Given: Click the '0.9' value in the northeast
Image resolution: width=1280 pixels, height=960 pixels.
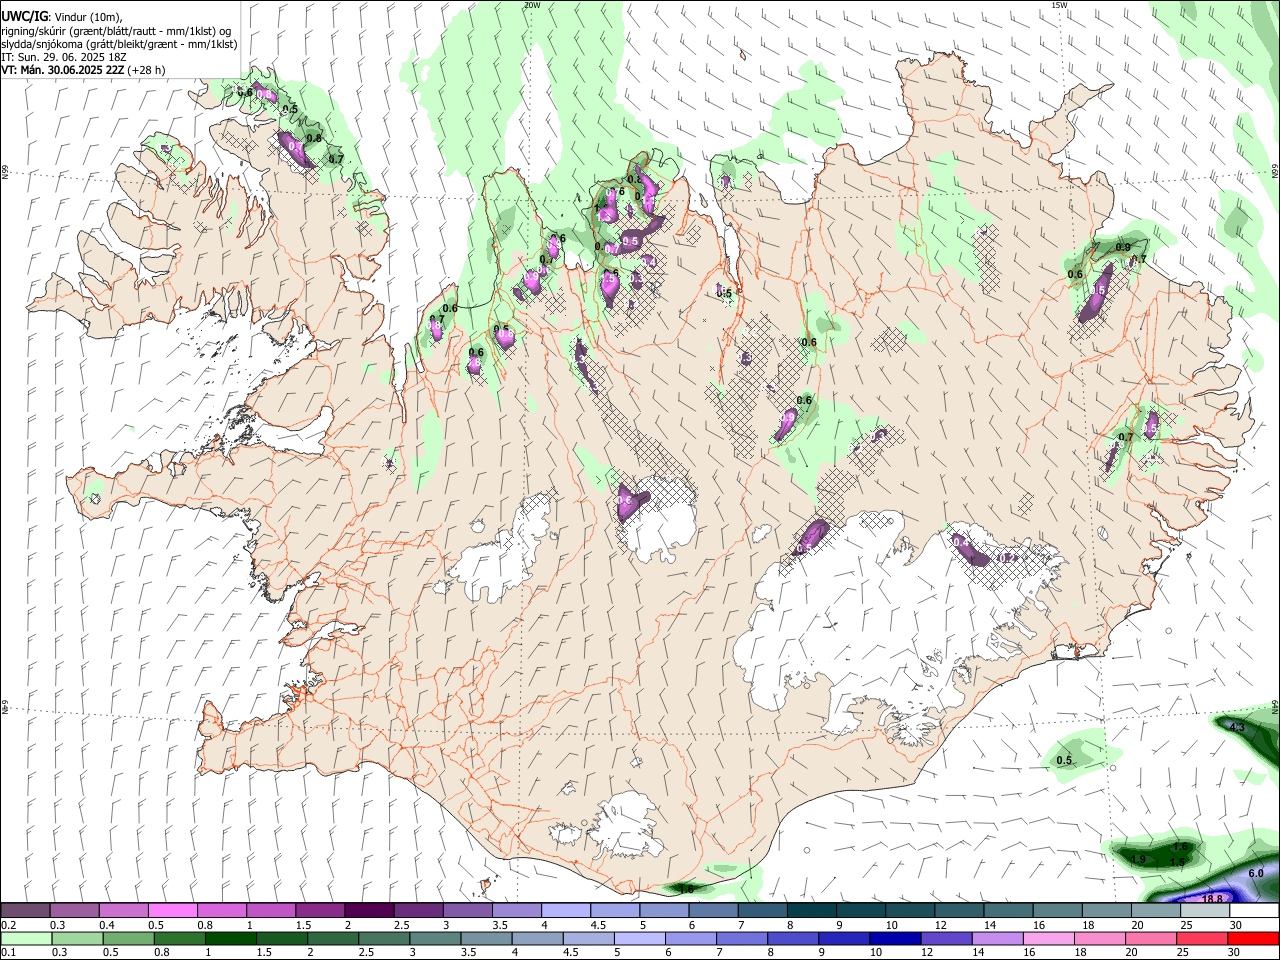Looking at the screenshot, I should pos(1123,248).
